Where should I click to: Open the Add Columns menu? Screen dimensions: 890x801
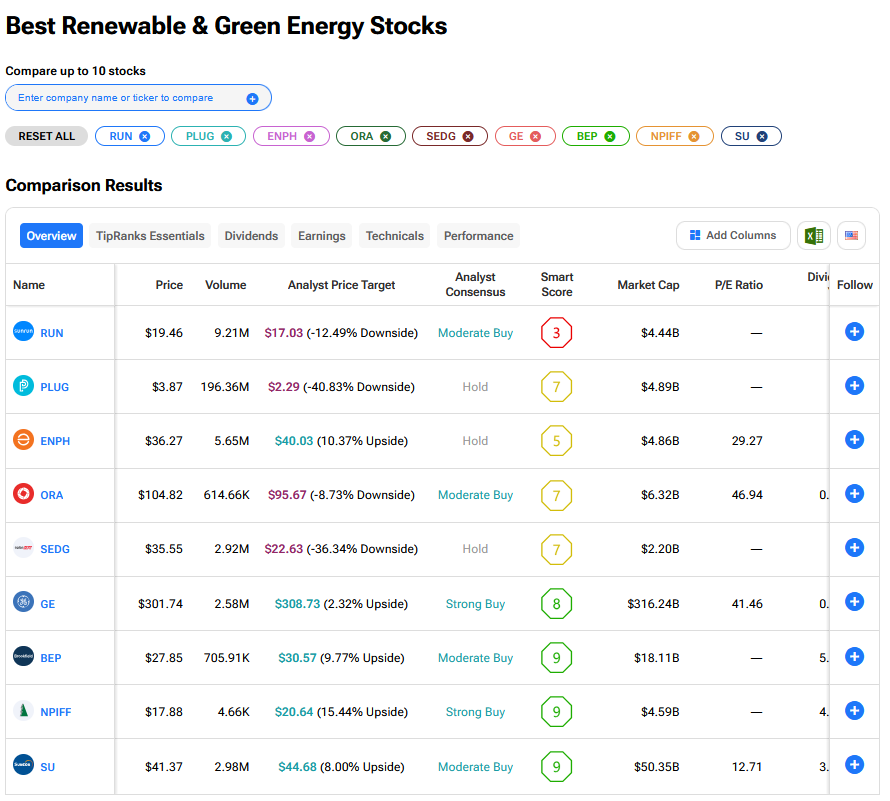click(733, 236)
